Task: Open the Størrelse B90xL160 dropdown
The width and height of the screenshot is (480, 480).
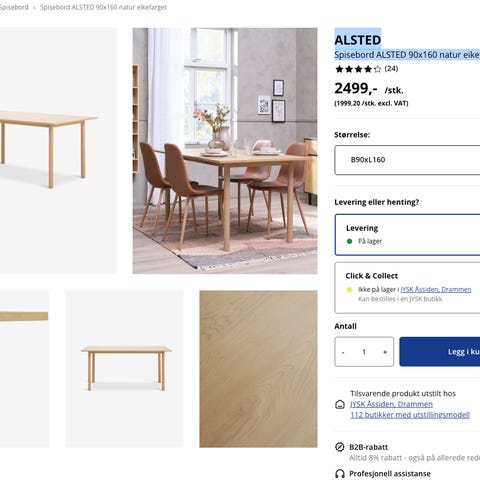Action: [x=407, y=160]
